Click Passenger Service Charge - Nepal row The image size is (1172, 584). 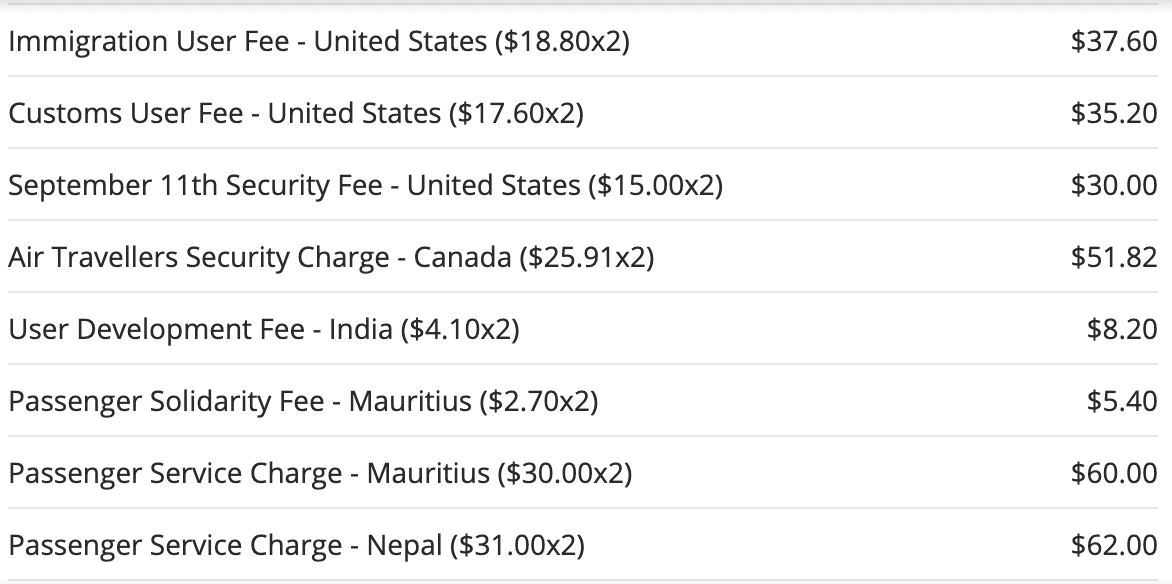coord(296,546)
